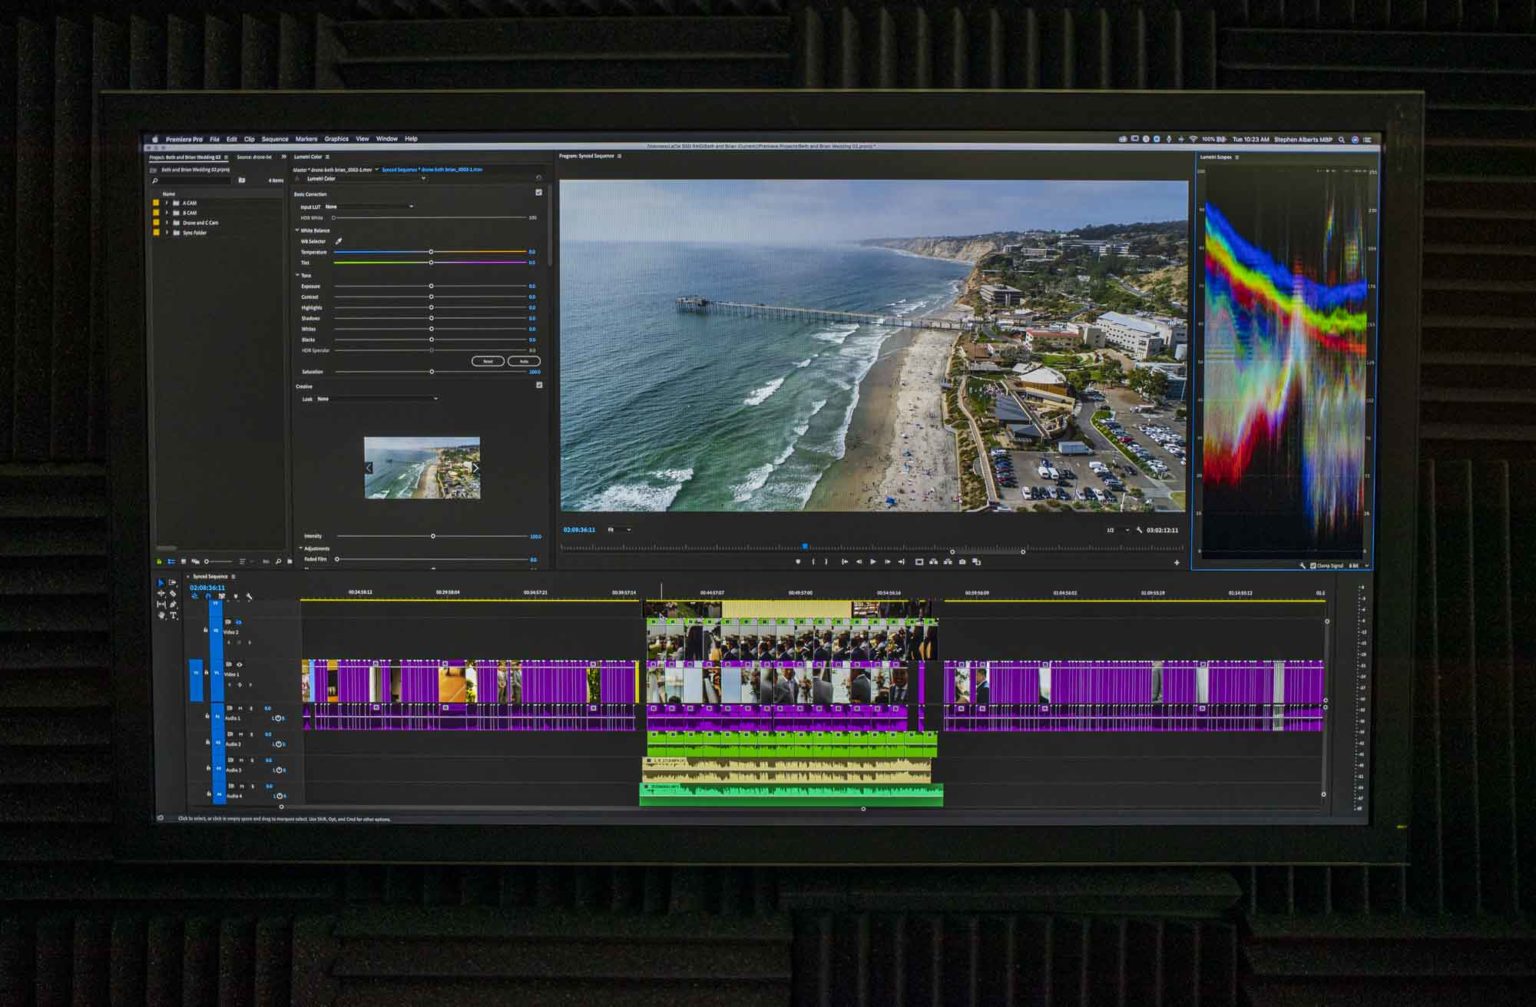
Task: Open the Program monitor button editor plus icon
Action: [x=1176, y=563]
